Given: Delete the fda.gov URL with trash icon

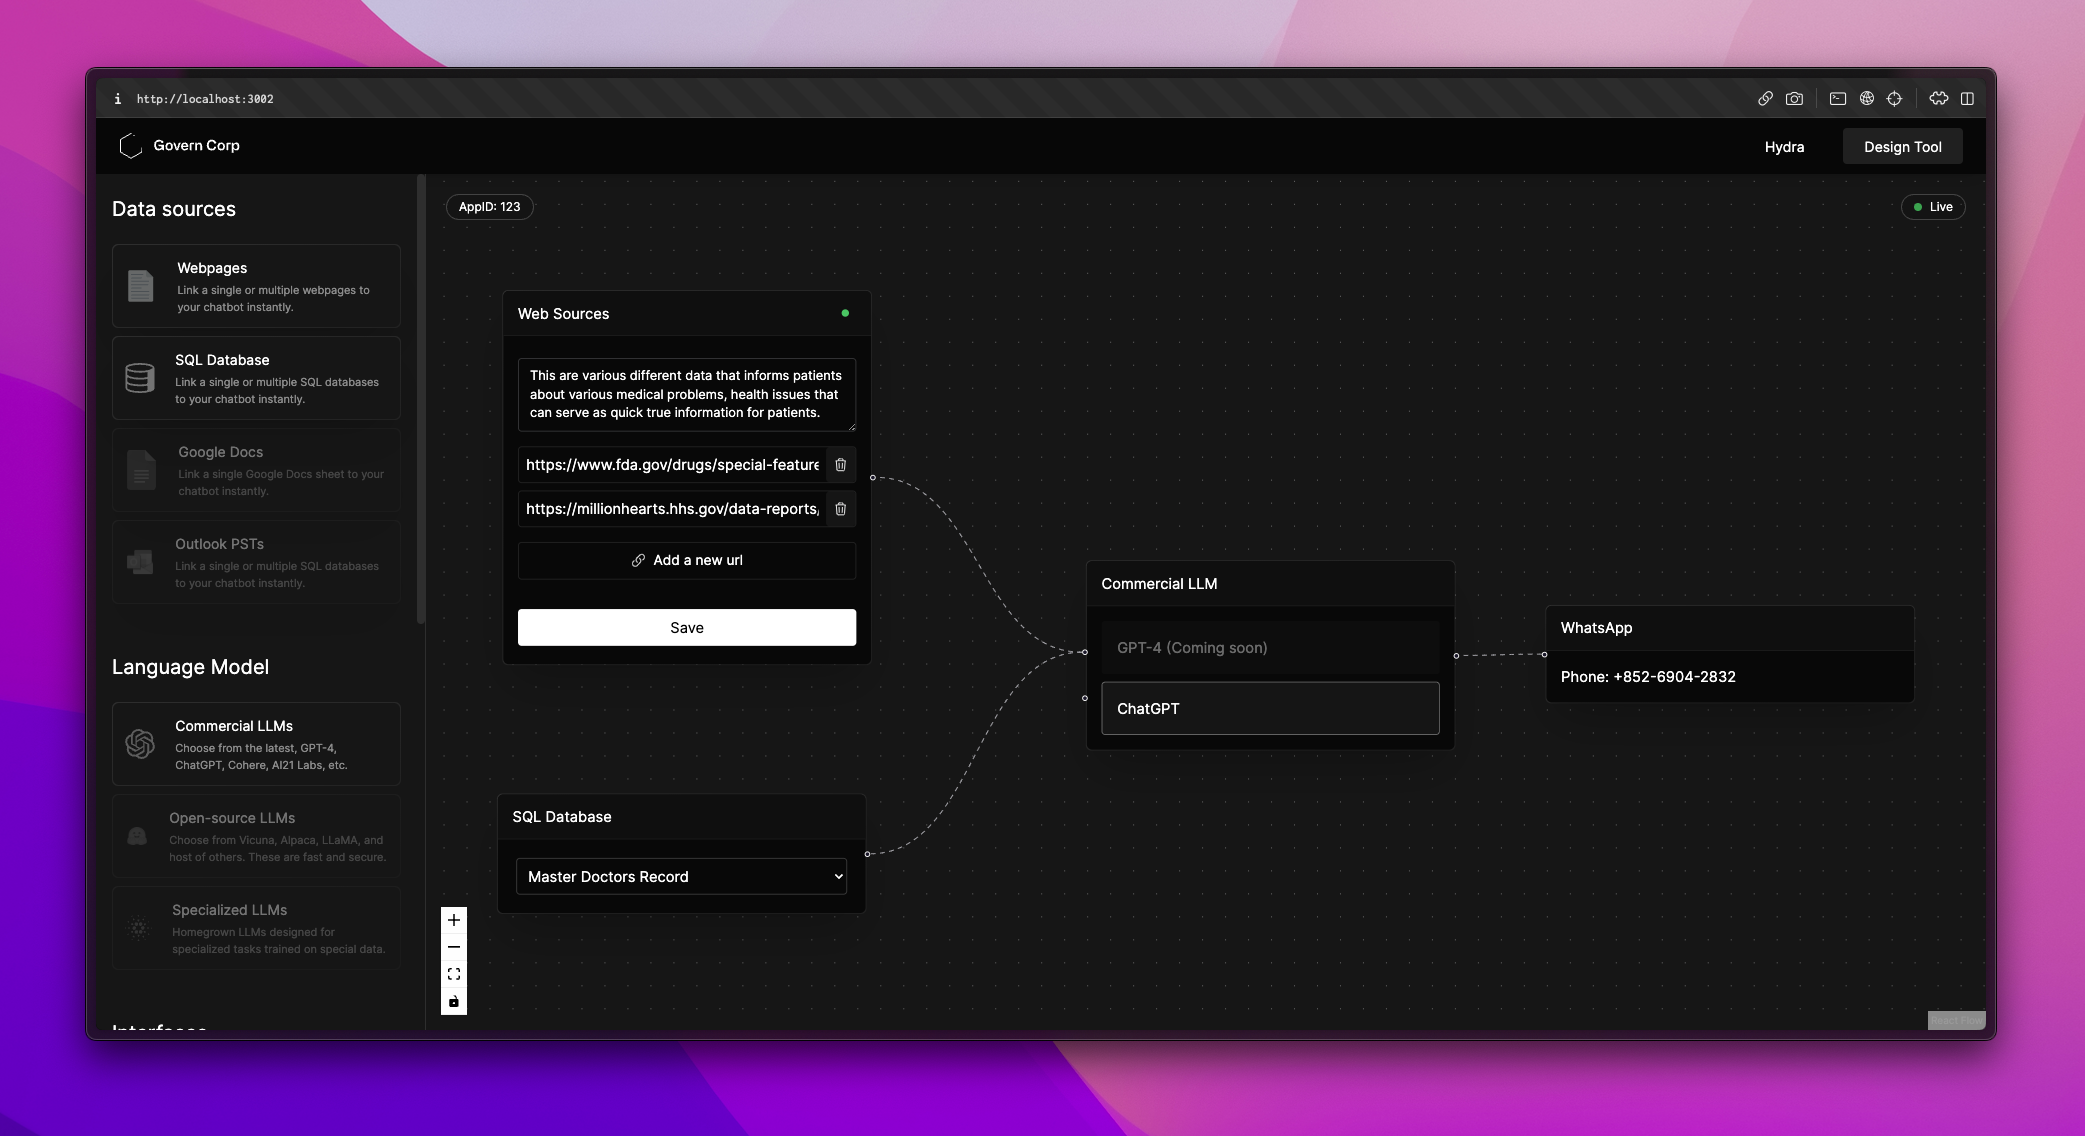Looking at the screenshot, I should [840, 465].
